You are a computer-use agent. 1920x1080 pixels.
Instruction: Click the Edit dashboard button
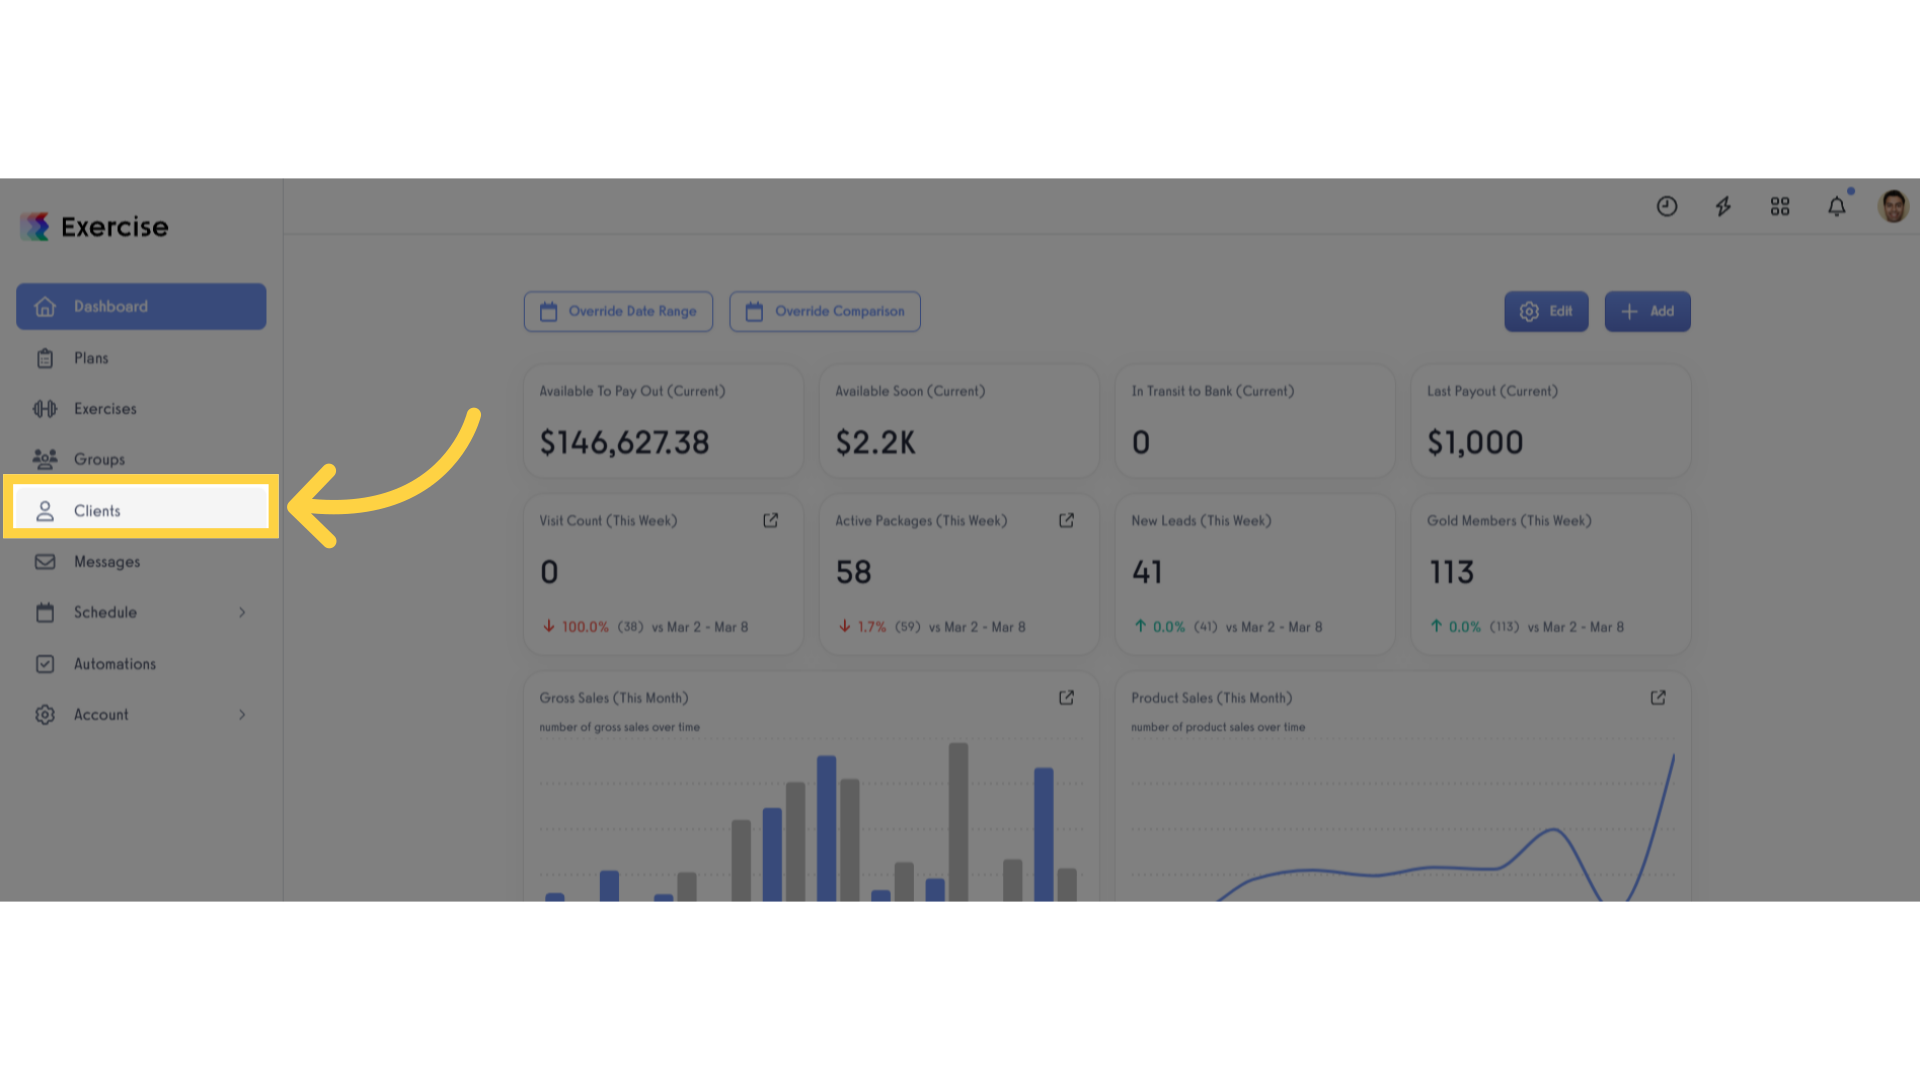tap(1546, 311)
